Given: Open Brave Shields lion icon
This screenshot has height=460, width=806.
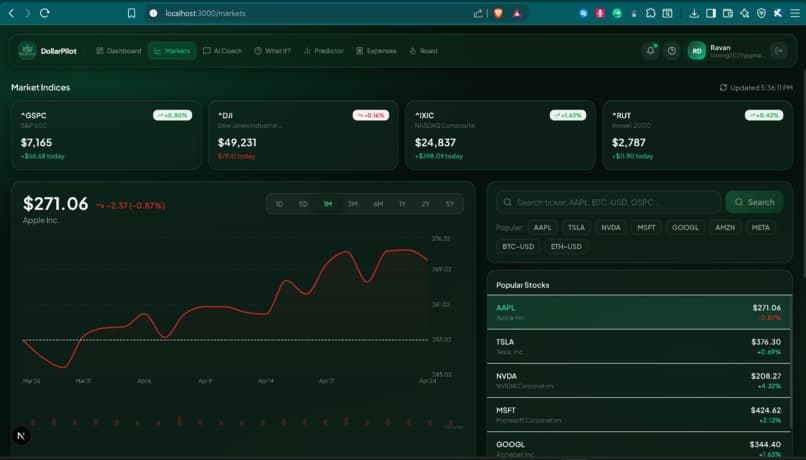Looking at the screenshot, I should click(x=498, y=13).
